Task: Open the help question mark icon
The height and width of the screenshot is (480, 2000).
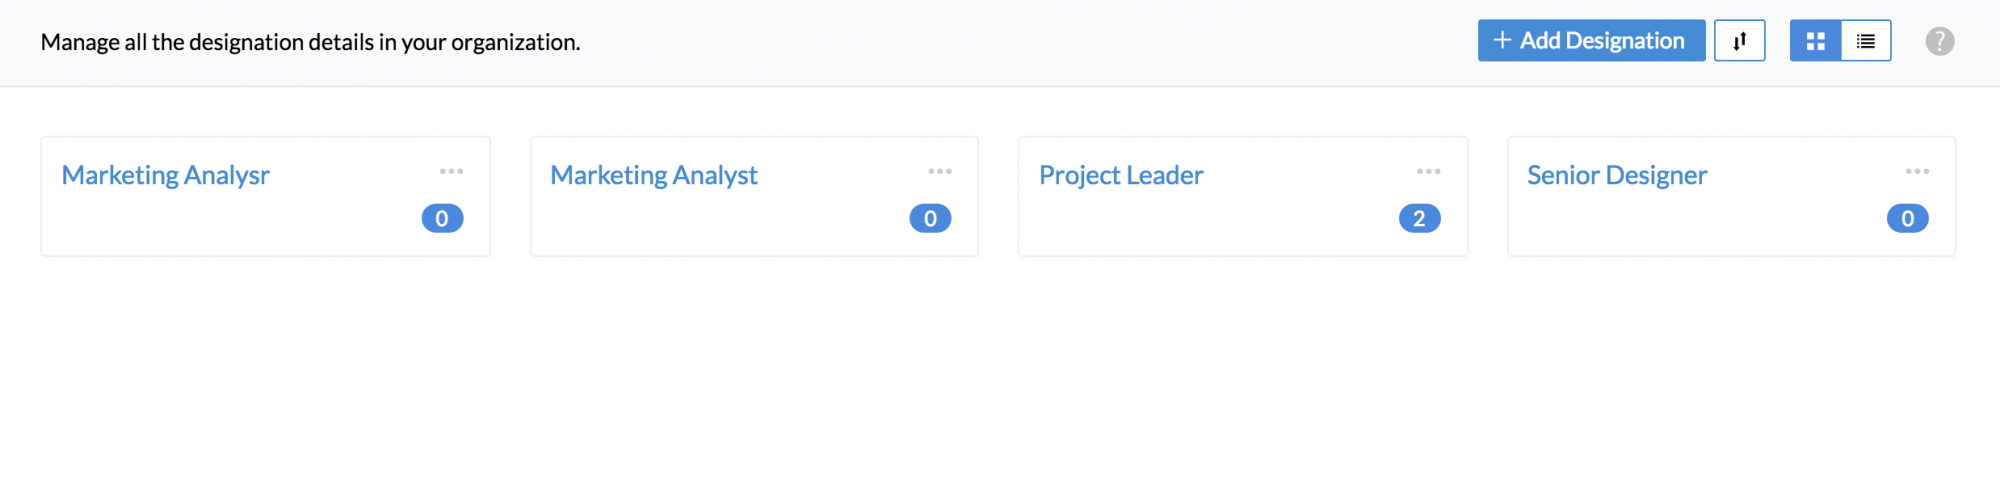Action: point(1939,41)
